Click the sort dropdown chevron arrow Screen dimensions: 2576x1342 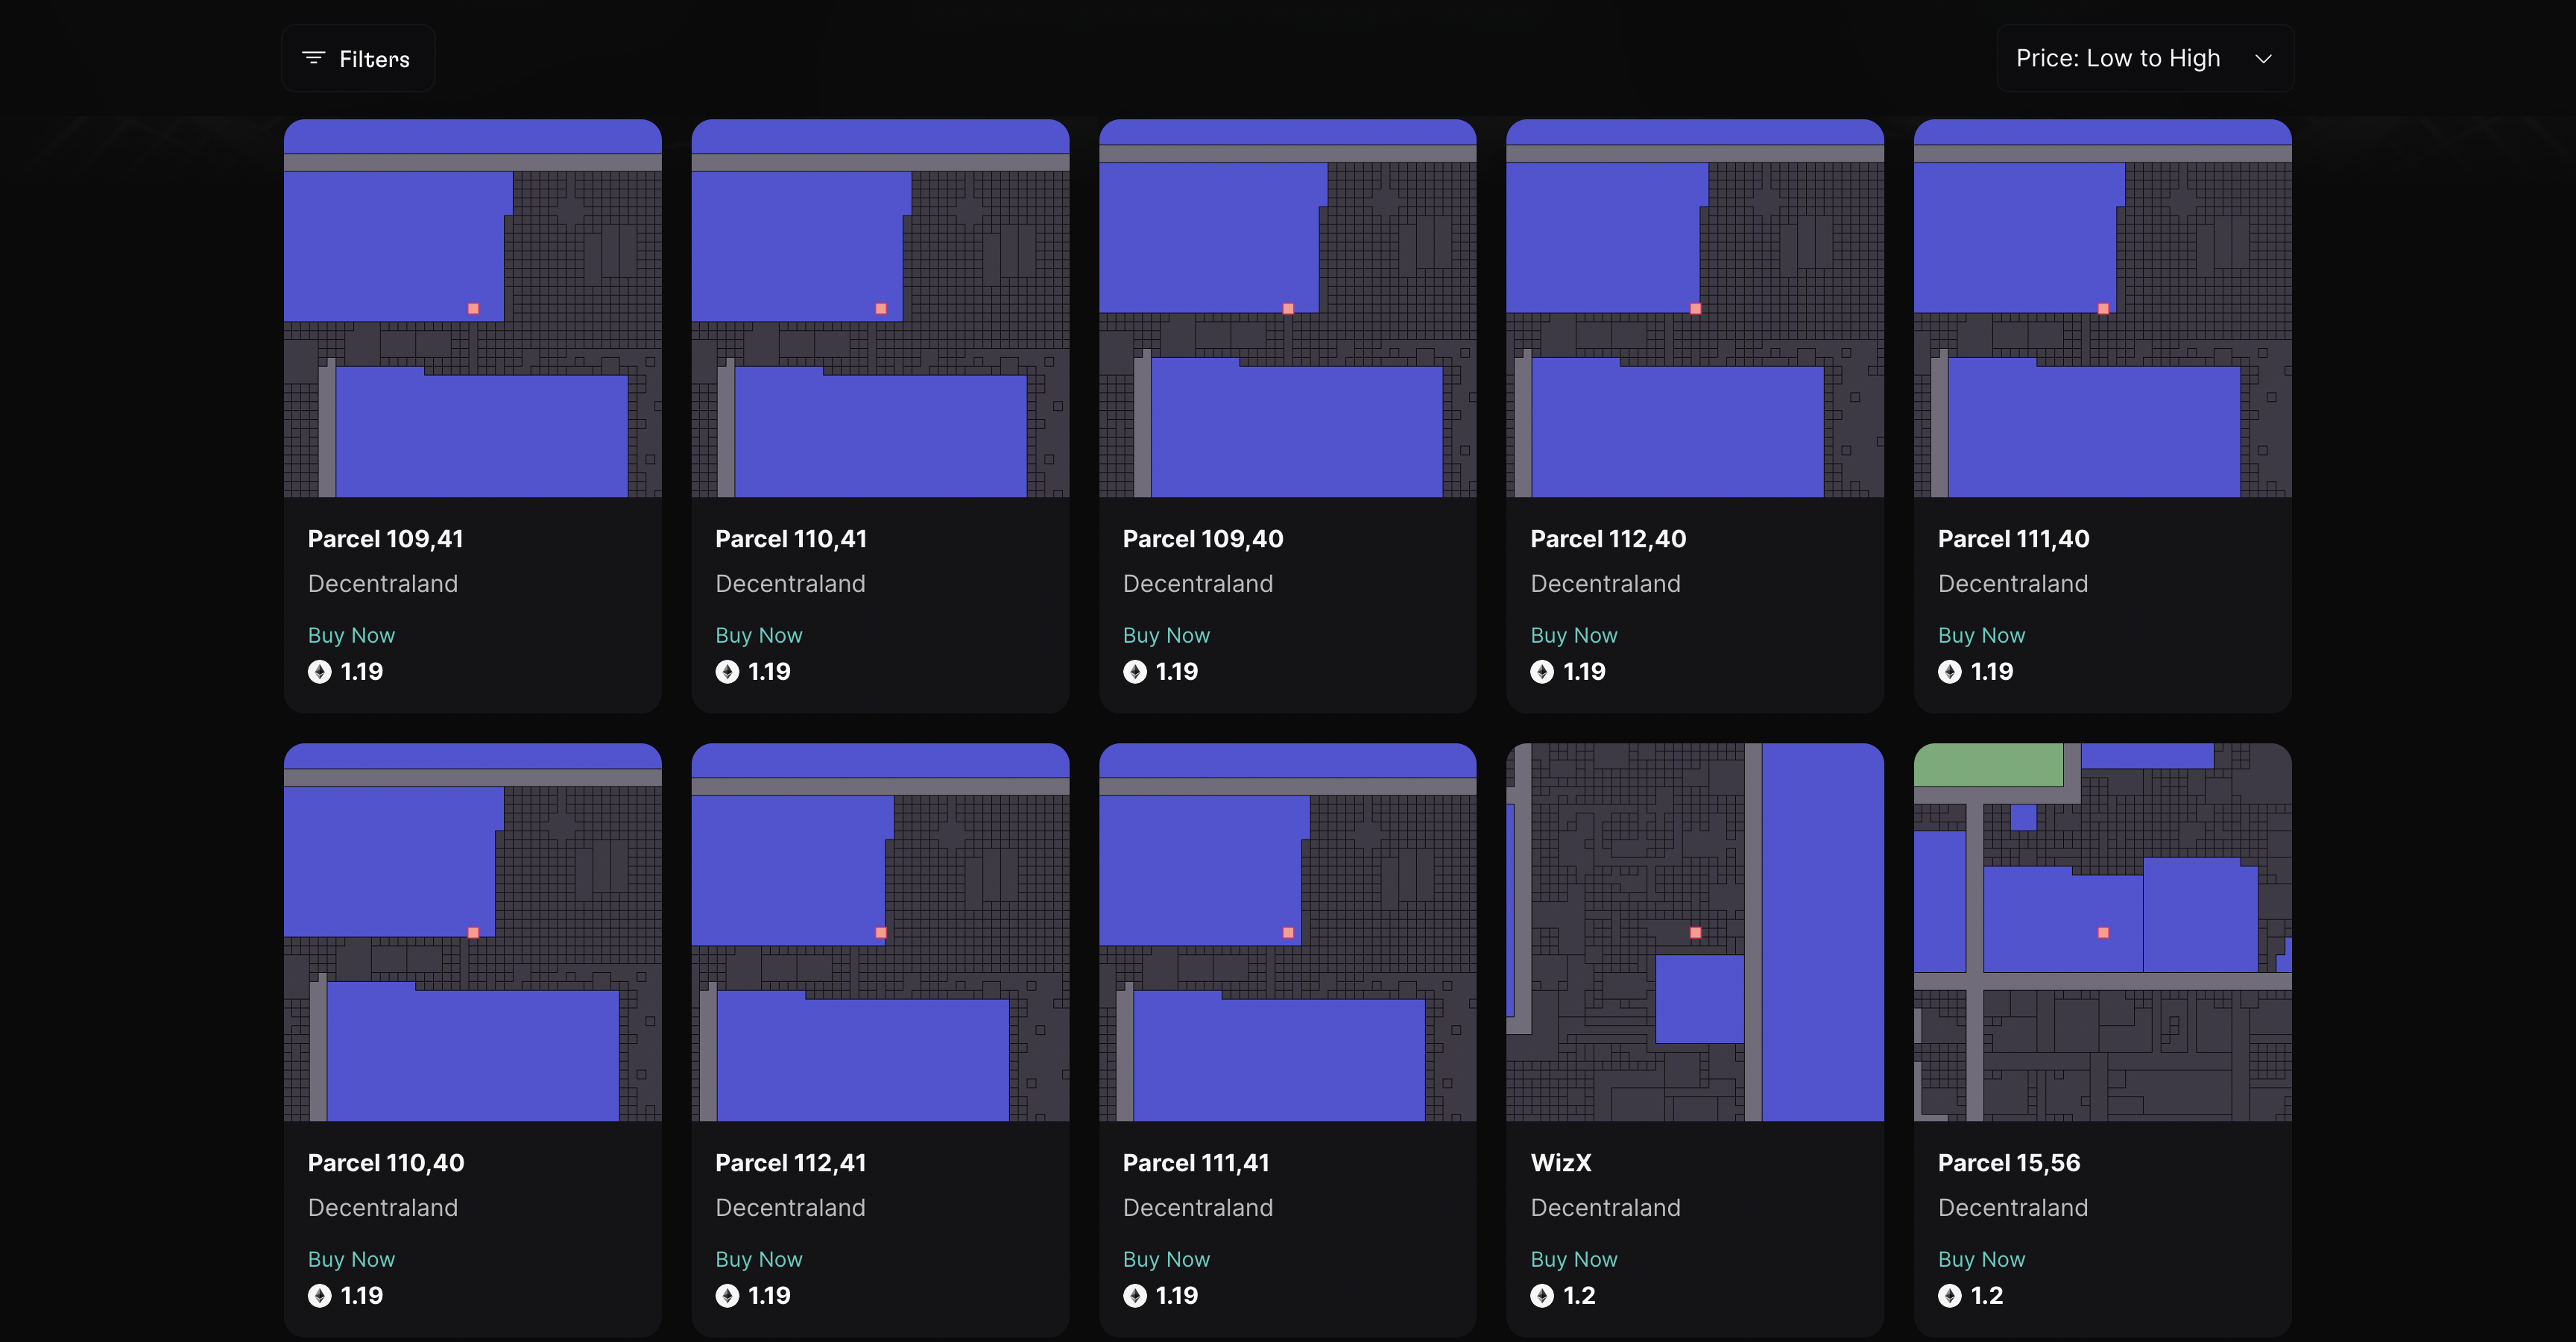[x=2263, y=59]
